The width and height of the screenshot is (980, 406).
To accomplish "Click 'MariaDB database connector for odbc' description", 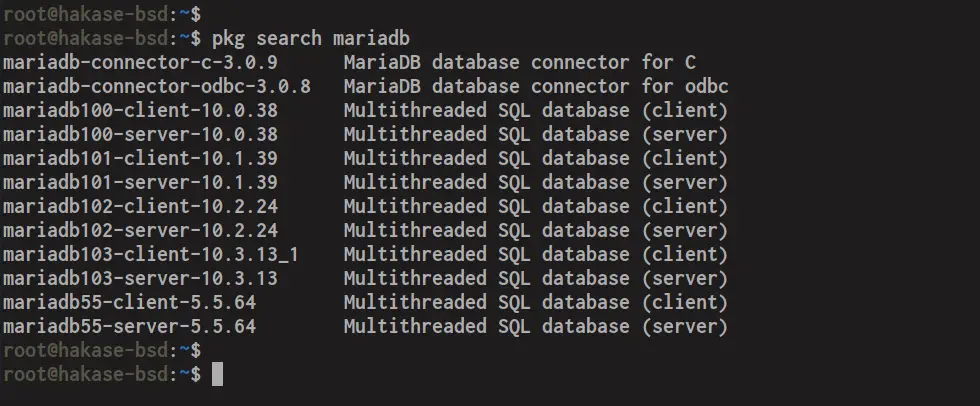I will pyautogui.click(x=536, y=86).
